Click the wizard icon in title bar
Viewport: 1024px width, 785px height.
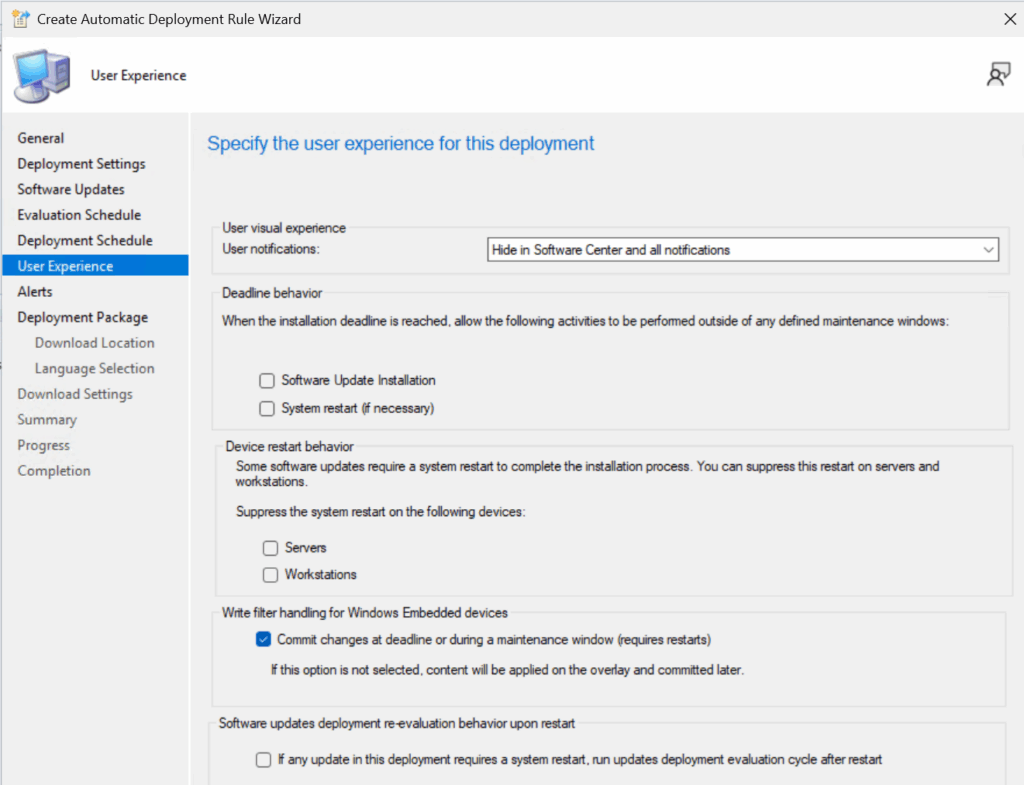click(x=19, y=19)
